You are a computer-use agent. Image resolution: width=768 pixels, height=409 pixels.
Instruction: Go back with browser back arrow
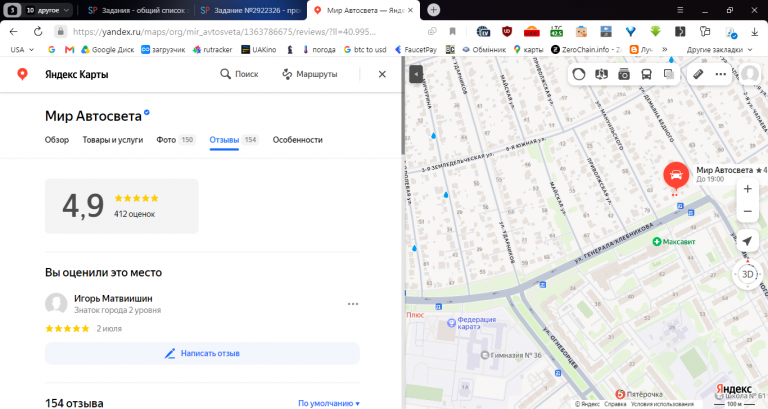point(14,32)
